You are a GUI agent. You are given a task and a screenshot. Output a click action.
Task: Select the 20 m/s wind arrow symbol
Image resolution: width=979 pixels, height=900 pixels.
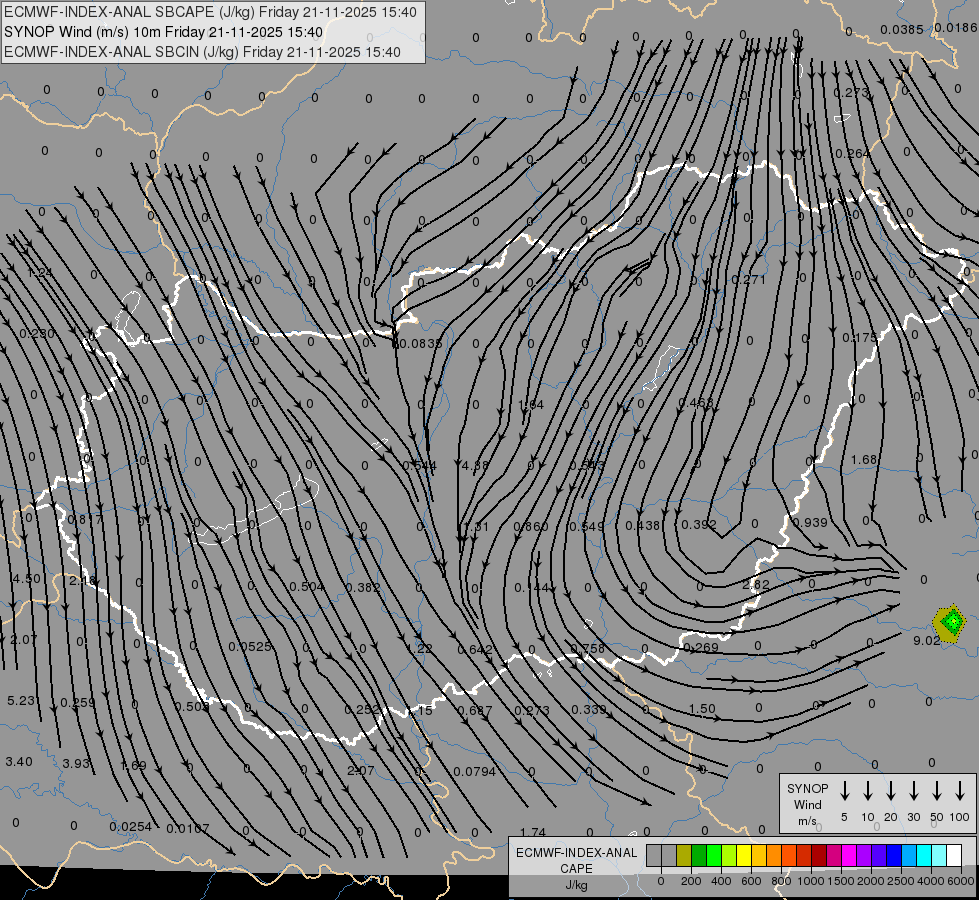click(x=891, y=791)
